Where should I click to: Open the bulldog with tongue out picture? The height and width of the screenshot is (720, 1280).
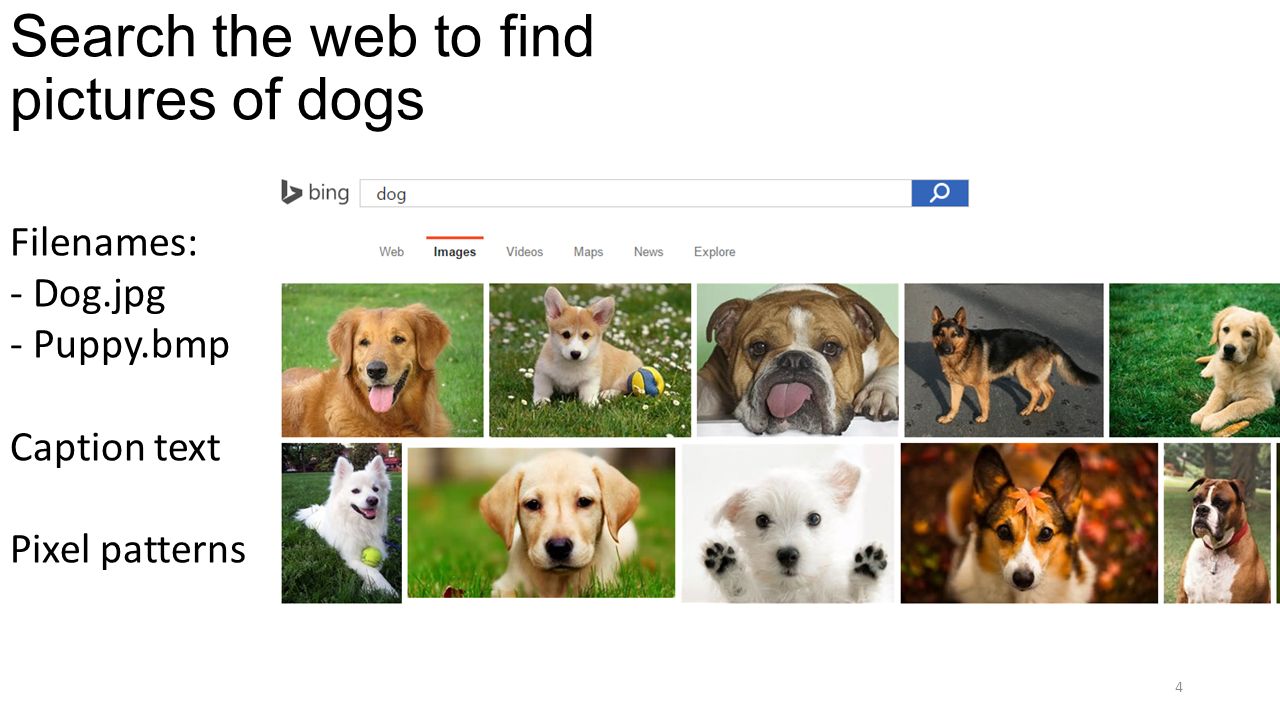798,360
